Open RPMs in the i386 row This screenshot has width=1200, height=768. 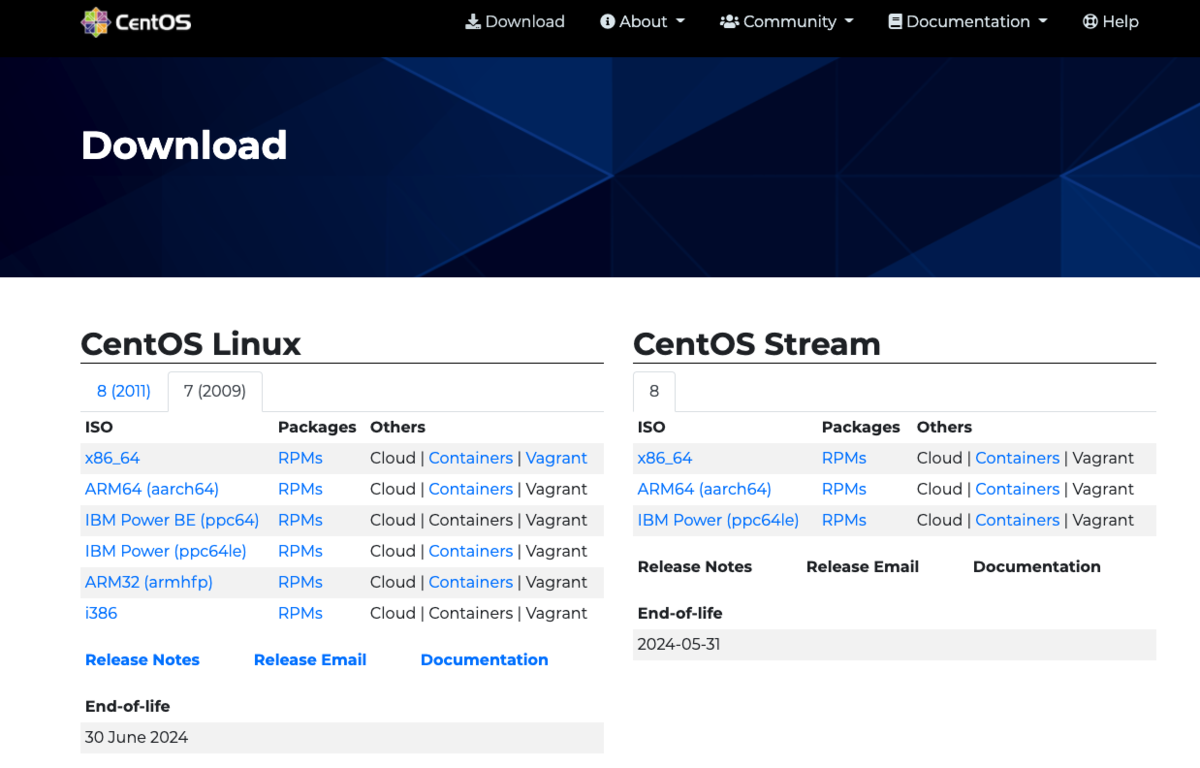(x=300, y=613)
